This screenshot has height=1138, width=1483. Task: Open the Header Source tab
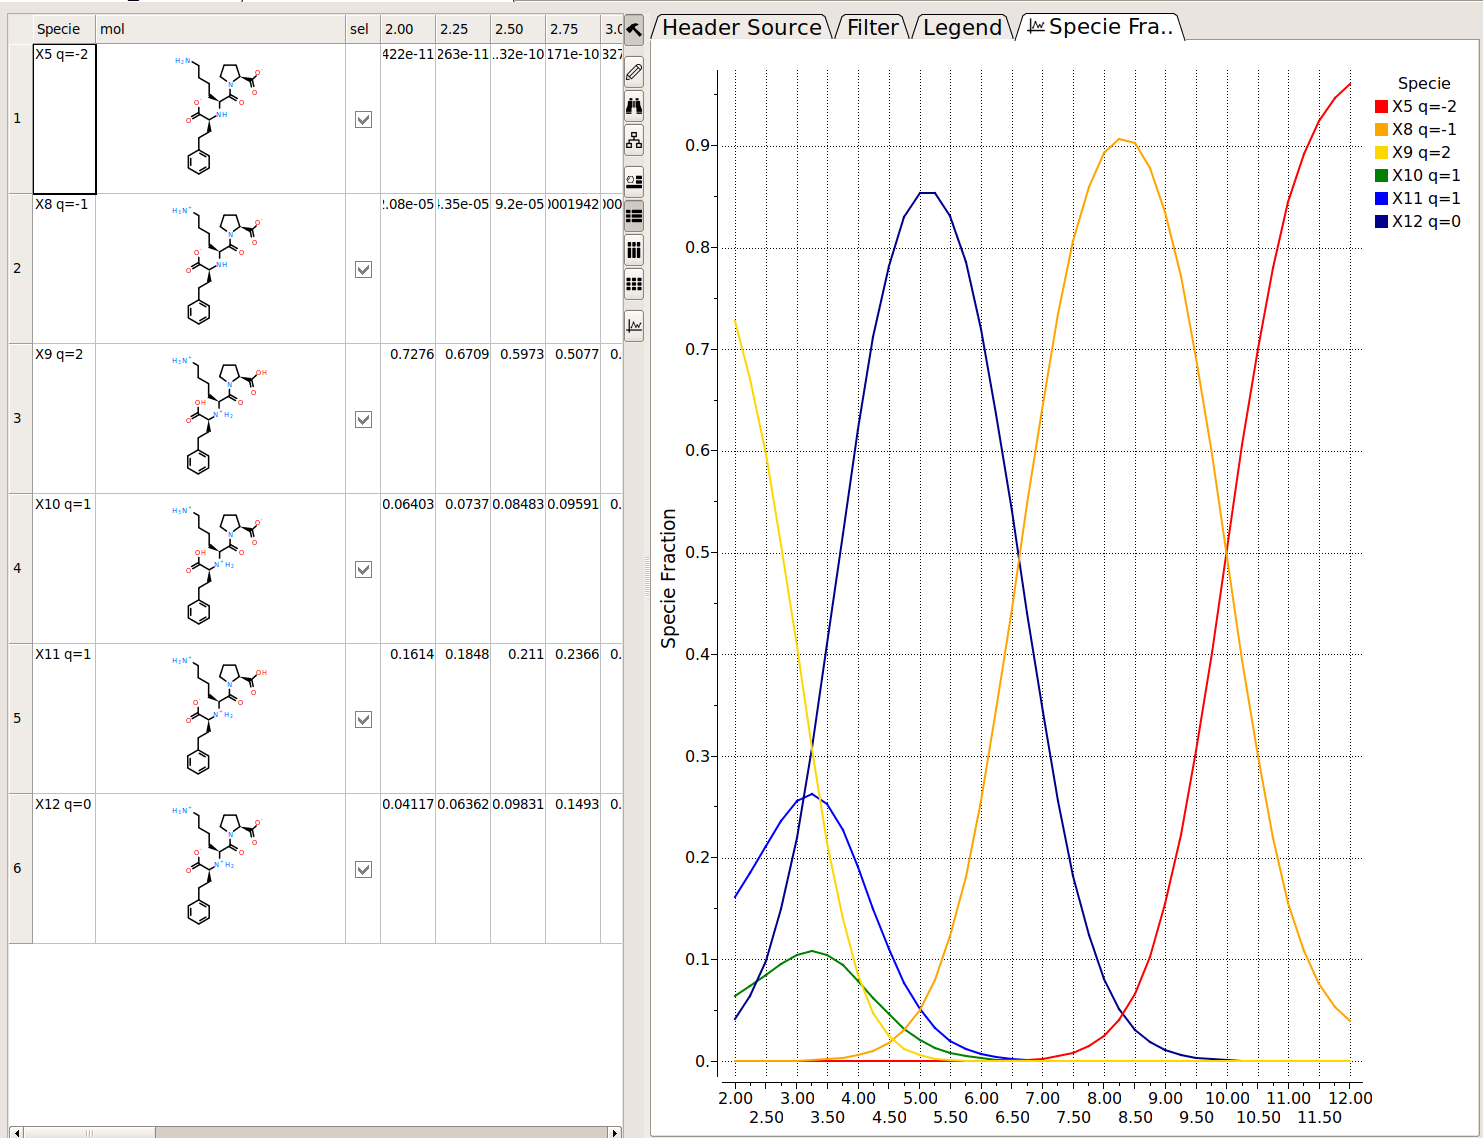pos(742,28)
